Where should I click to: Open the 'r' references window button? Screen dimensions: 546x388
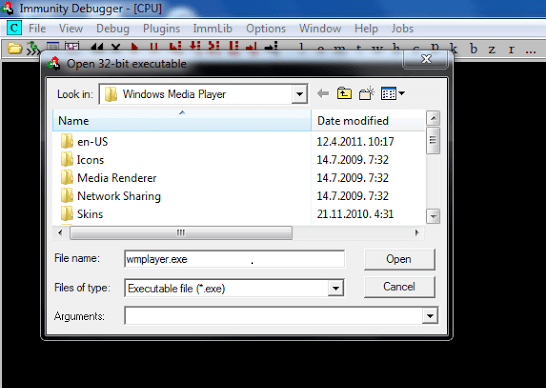coord(511,49)
